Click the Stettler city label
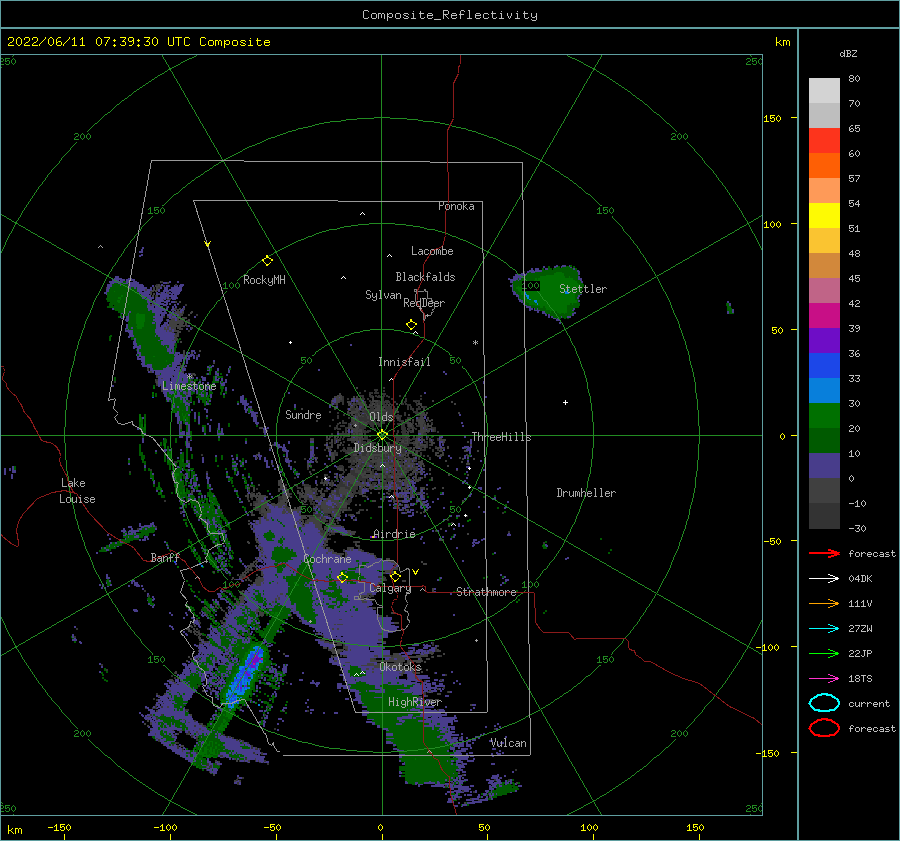Screen dimensions: 900x841 (583, 289)
